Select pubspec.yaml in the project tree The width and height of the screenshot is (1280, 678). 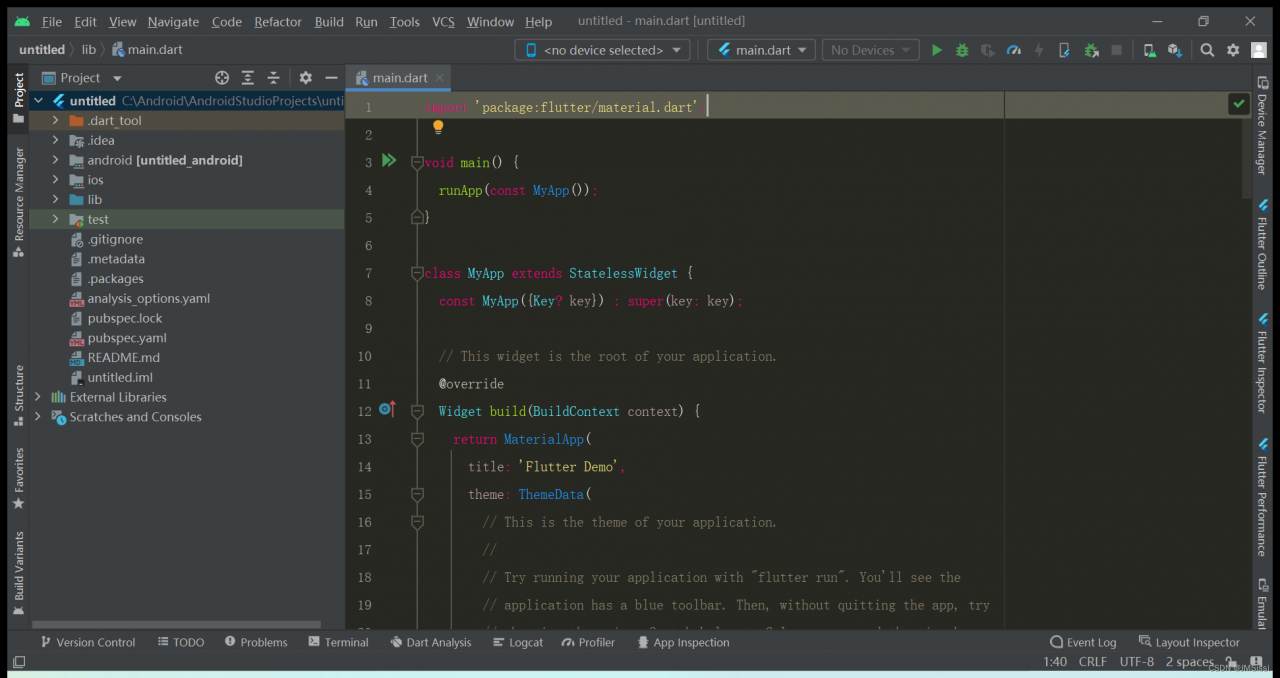click(126, 338)
